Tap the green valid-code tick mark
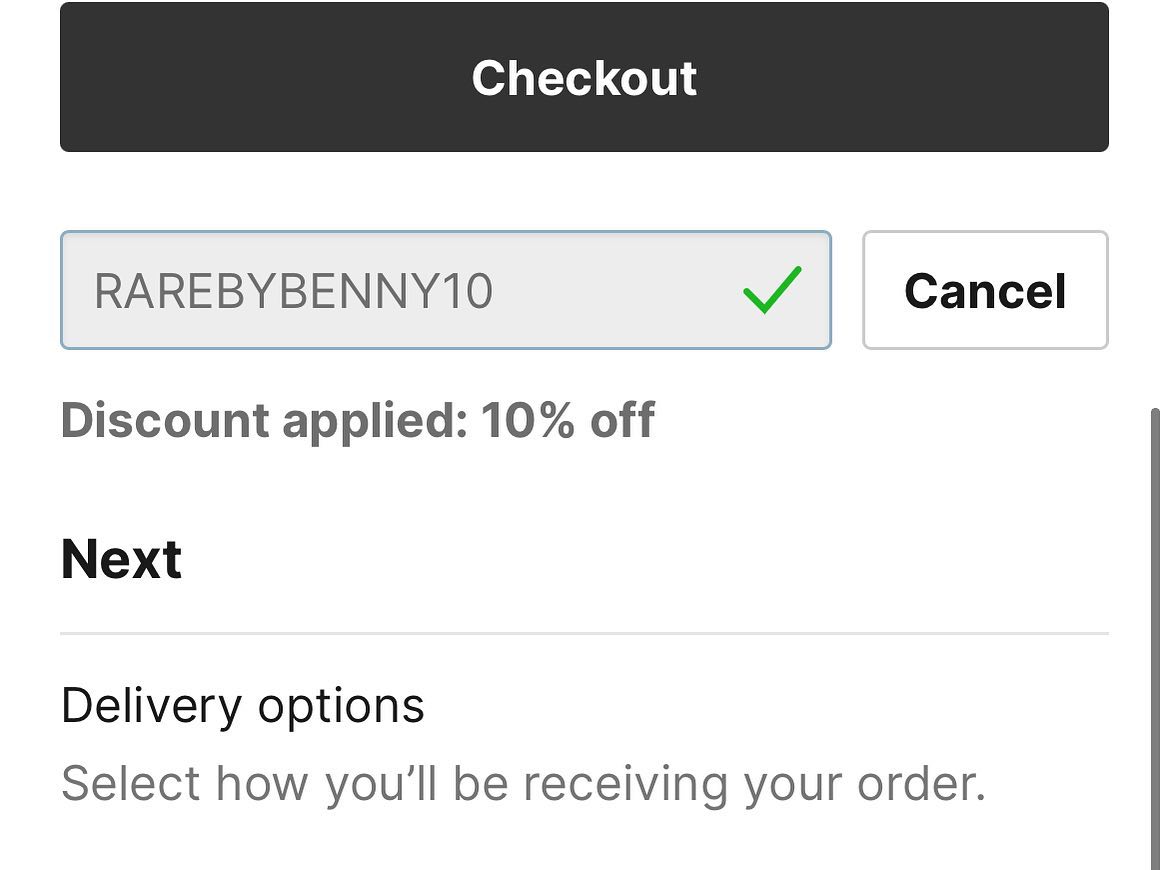1169x870 pixels. pyautogui.click(x=772, y=290)
